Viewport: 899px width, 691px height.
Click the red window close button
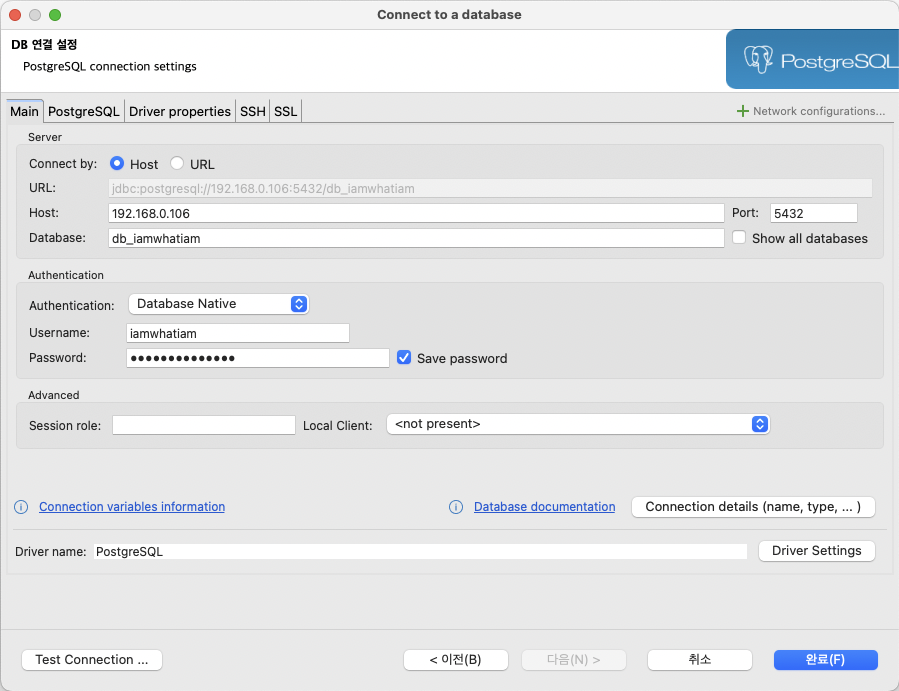pyautogui.click(x=15, y=15)
